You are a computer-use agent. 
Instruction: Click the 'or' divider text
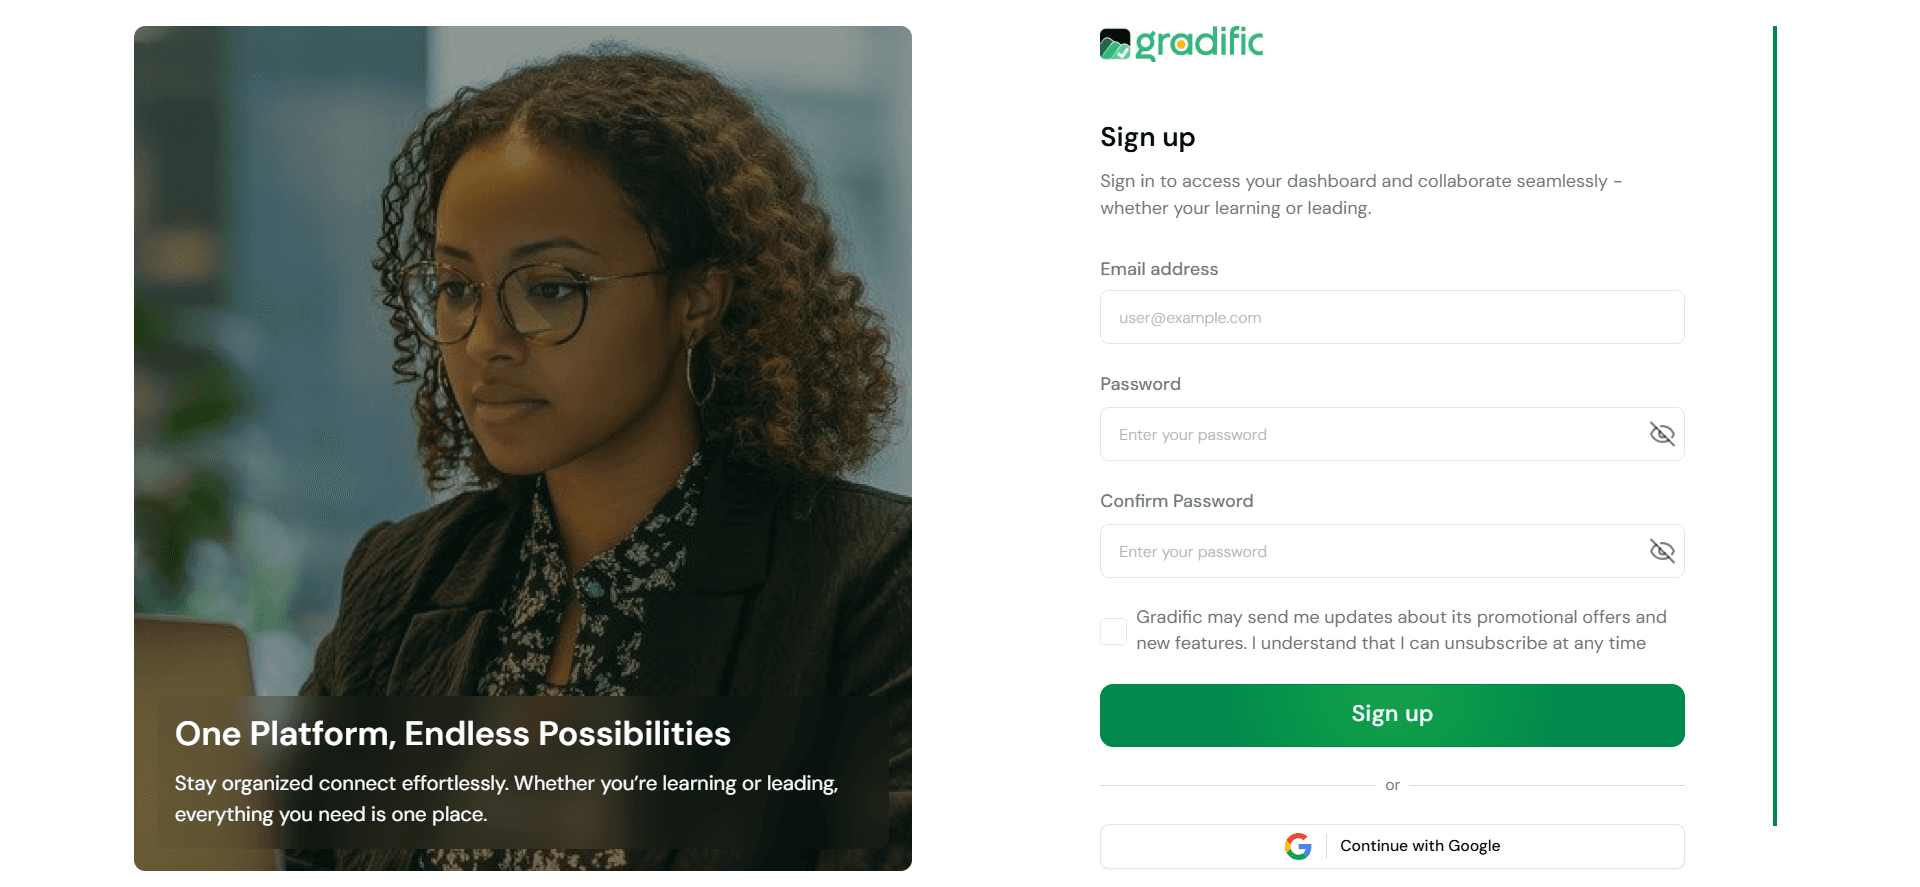(1392, 785)
